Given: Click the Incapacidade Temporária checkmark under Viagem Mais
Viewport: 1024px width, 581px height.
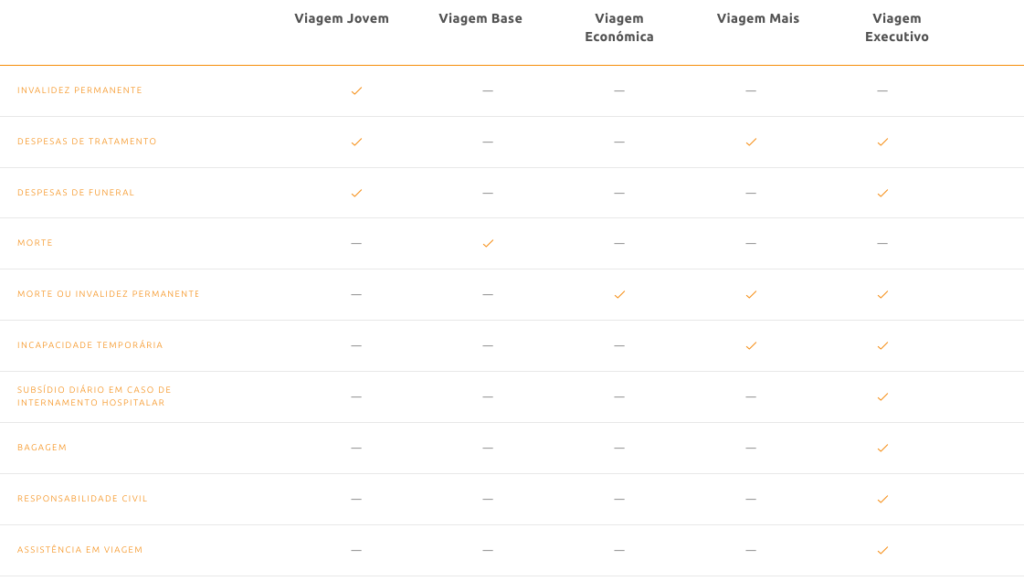Looking at the screenshot, I should [751, 346].
